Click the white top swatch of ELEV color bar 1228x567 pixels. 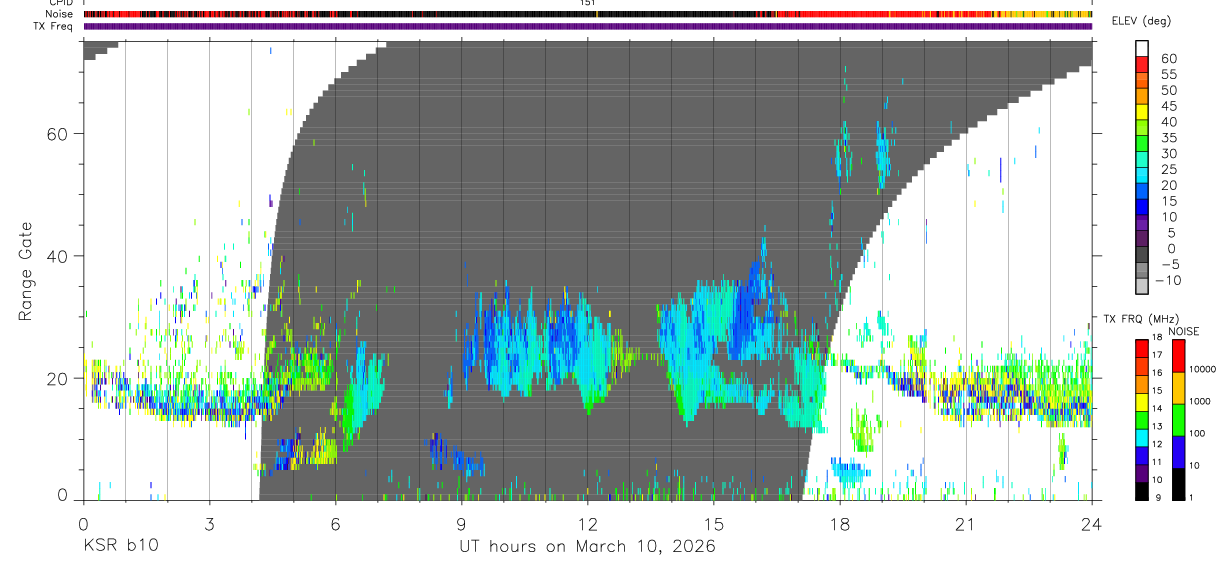pyautogui.click(x=1142, y=48)
